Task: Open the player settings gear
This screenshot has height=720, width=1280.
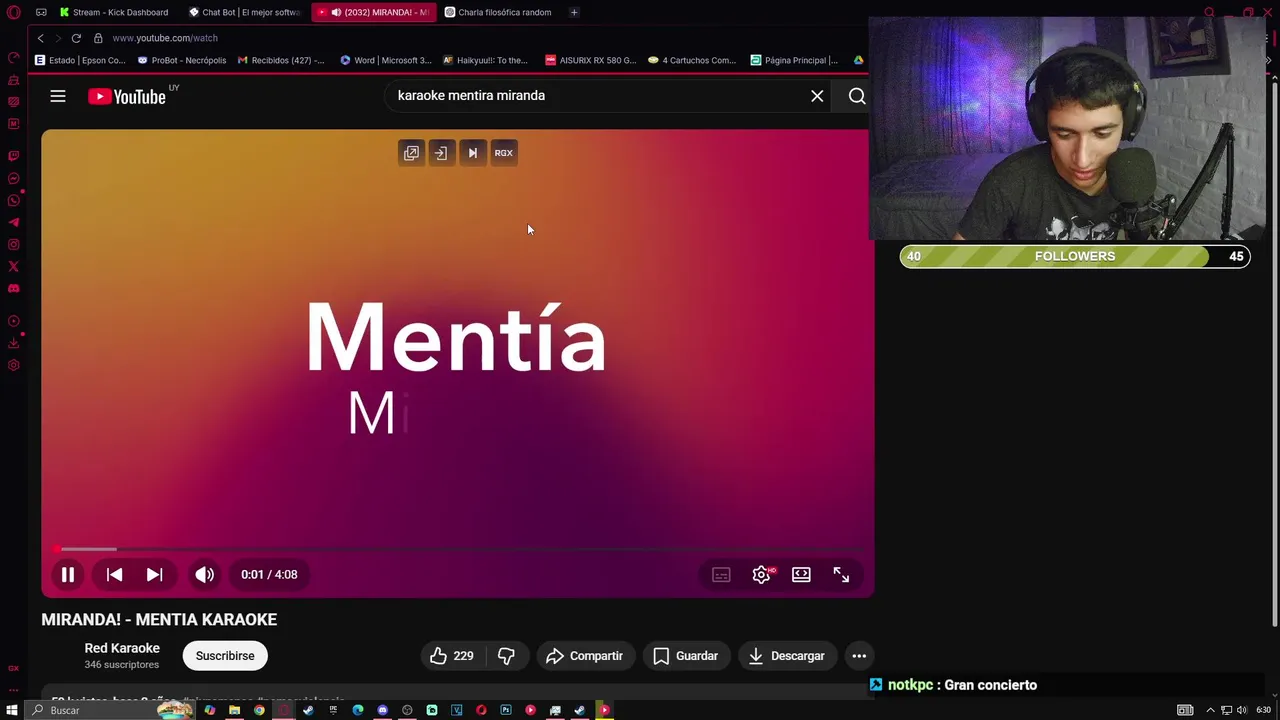Action: pyautogui.click(x=761, y=575)
